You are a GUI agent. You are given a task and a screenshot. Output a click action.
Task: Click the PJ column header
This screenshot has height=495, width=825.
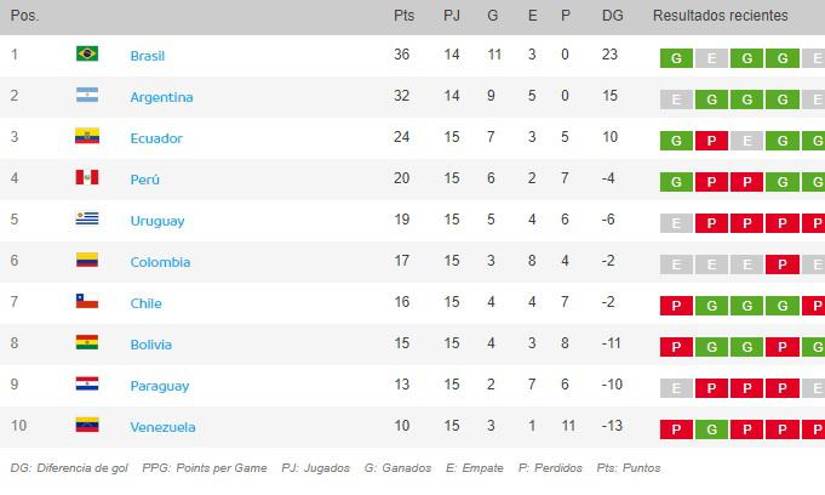pyautogui.click(x=452, y=16)
